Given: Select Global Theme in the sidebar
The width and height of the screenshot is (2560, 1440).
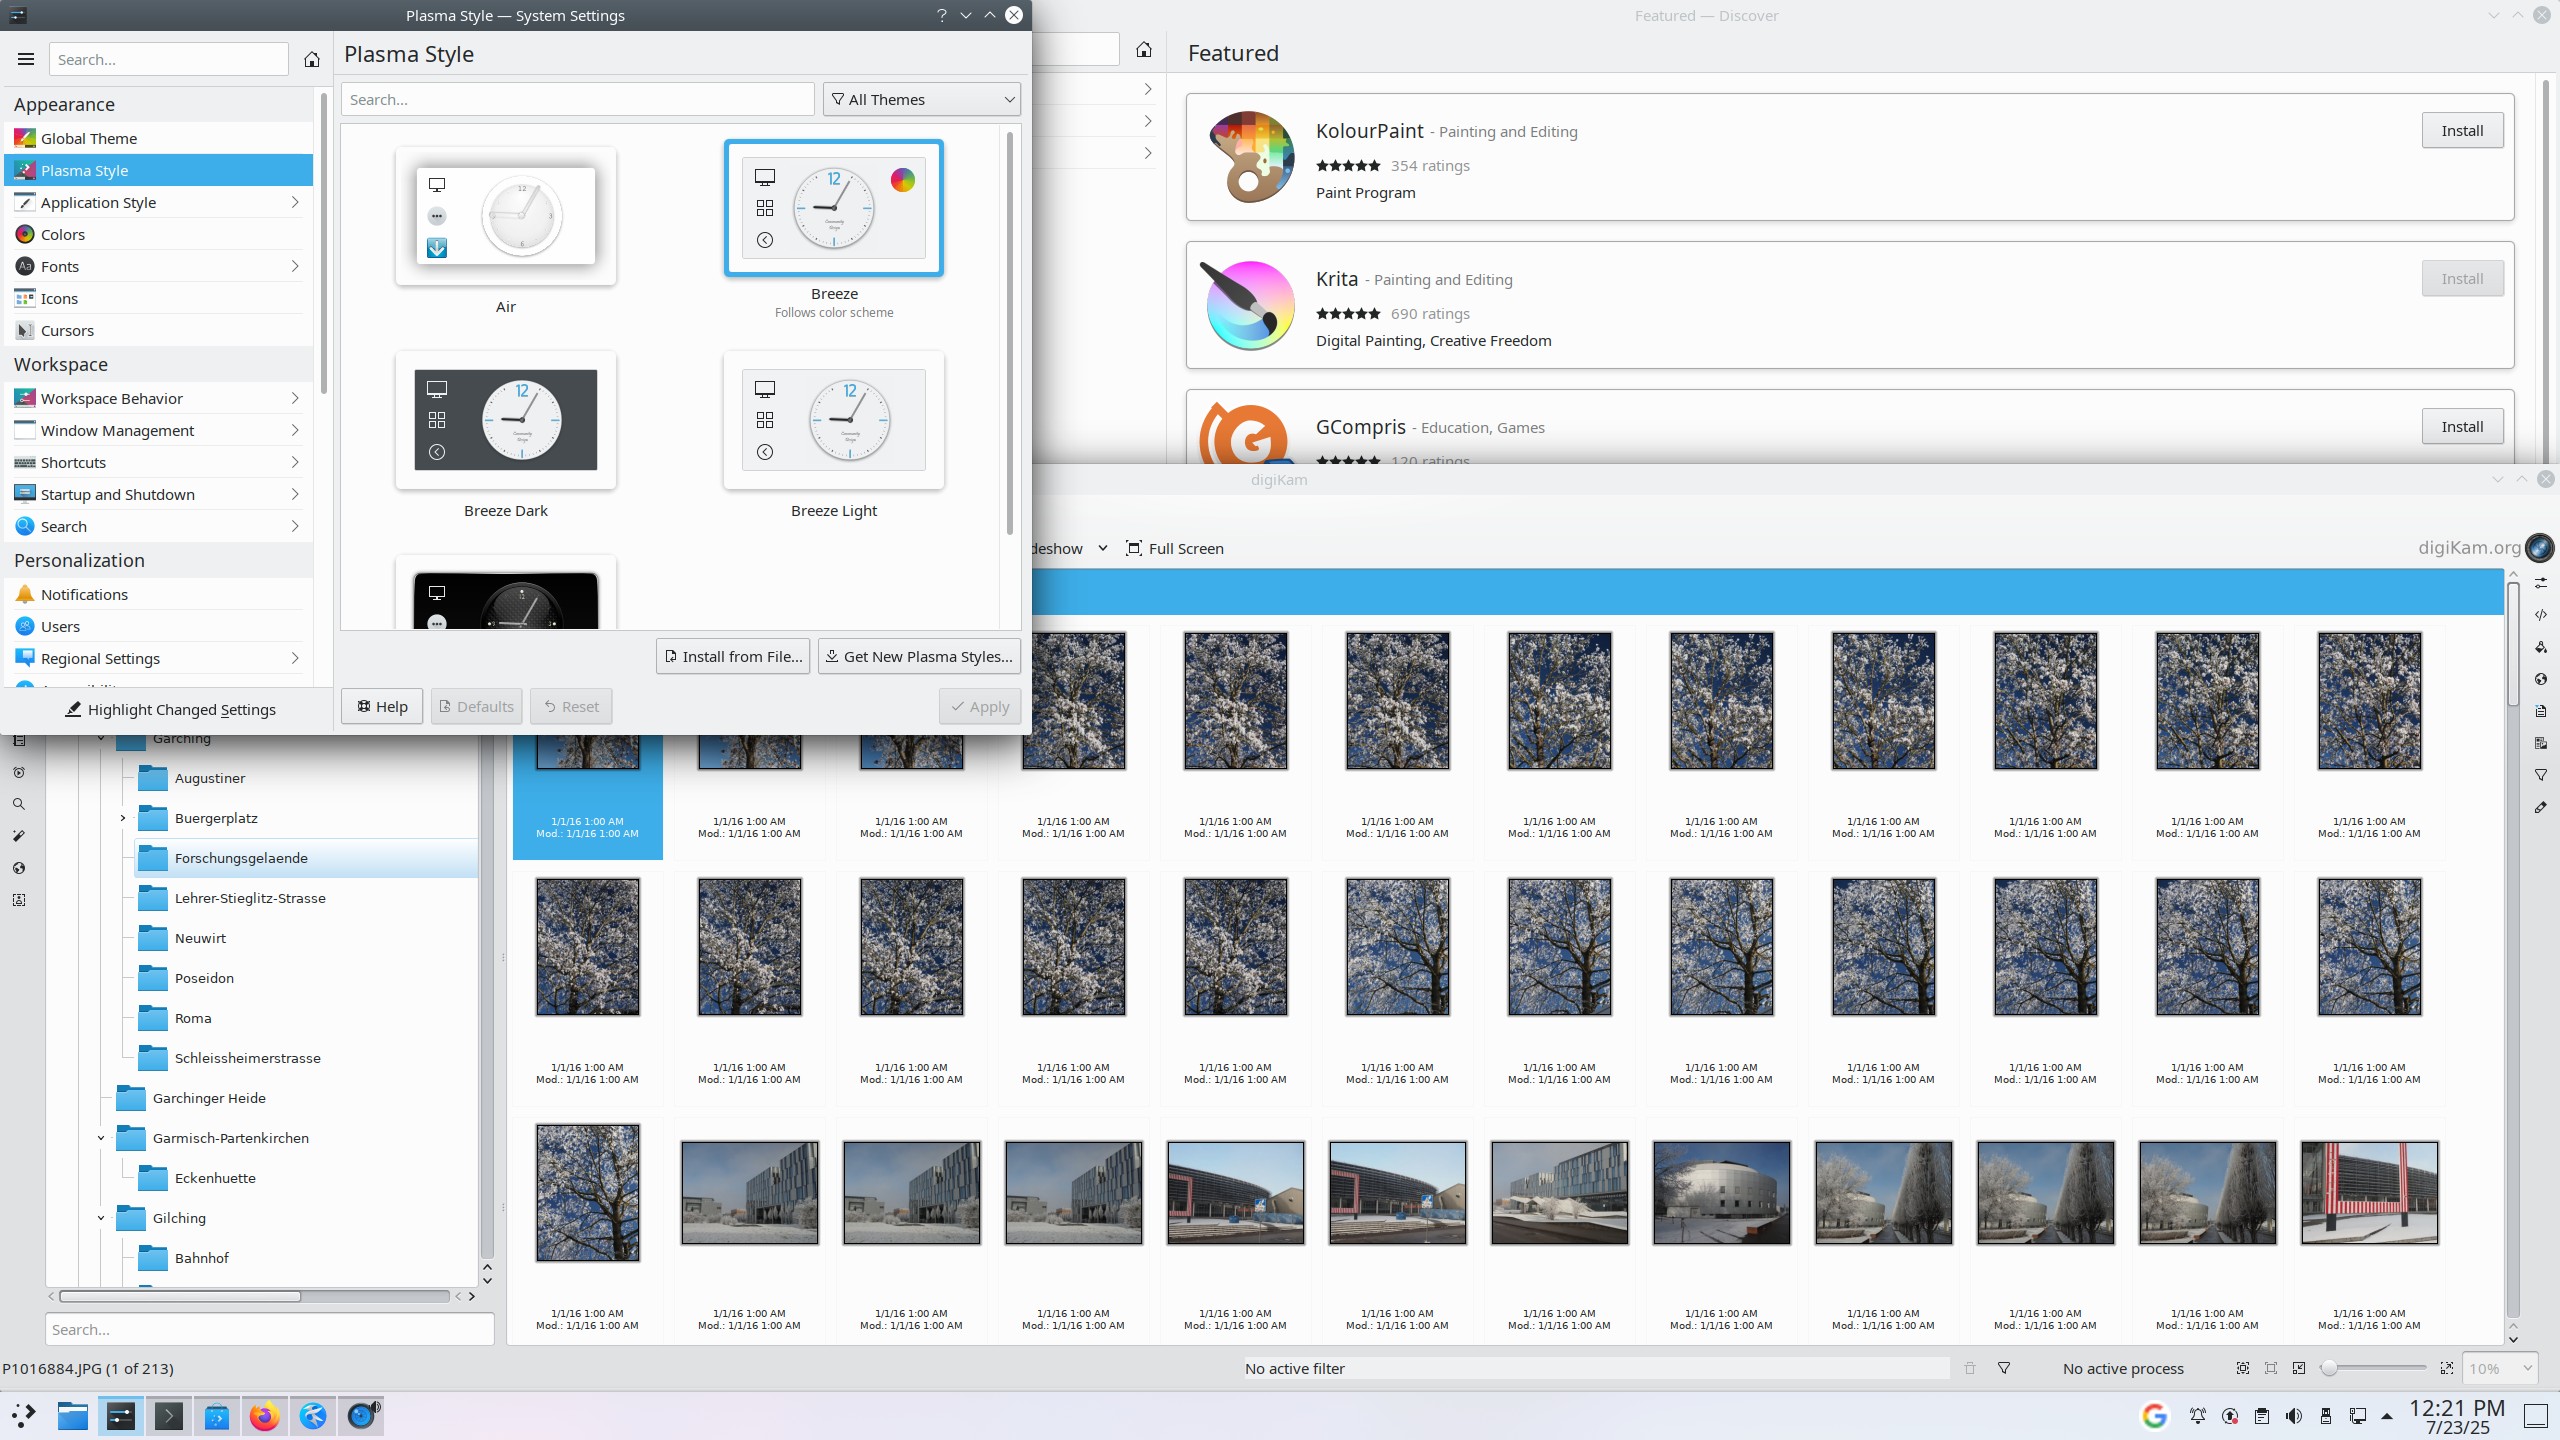Looking at the screenshot, I should pos(159,138).
